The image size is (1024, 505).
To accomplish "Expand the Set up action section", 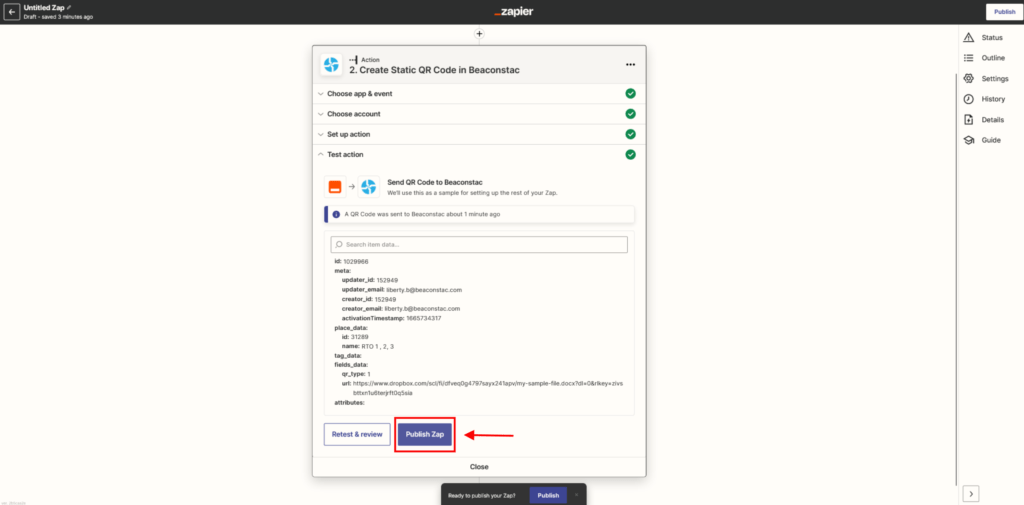I will 479,134.
